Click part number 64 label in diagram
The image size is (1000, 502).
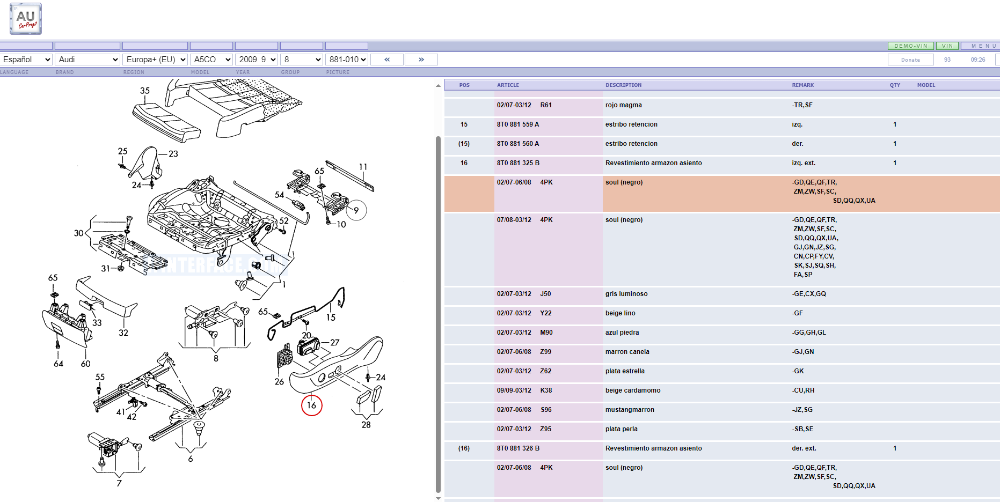pos(59,364)
